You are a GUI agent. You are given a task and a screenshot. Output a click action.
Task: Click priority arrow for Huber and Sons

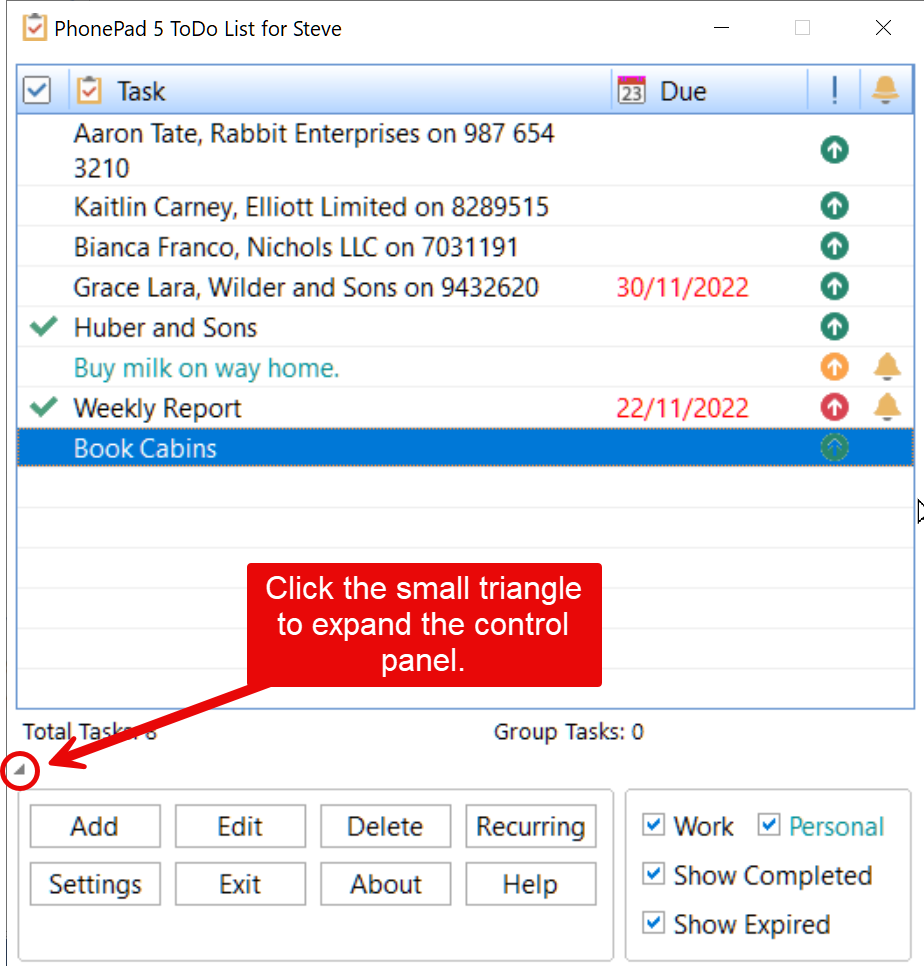point(835,327)
